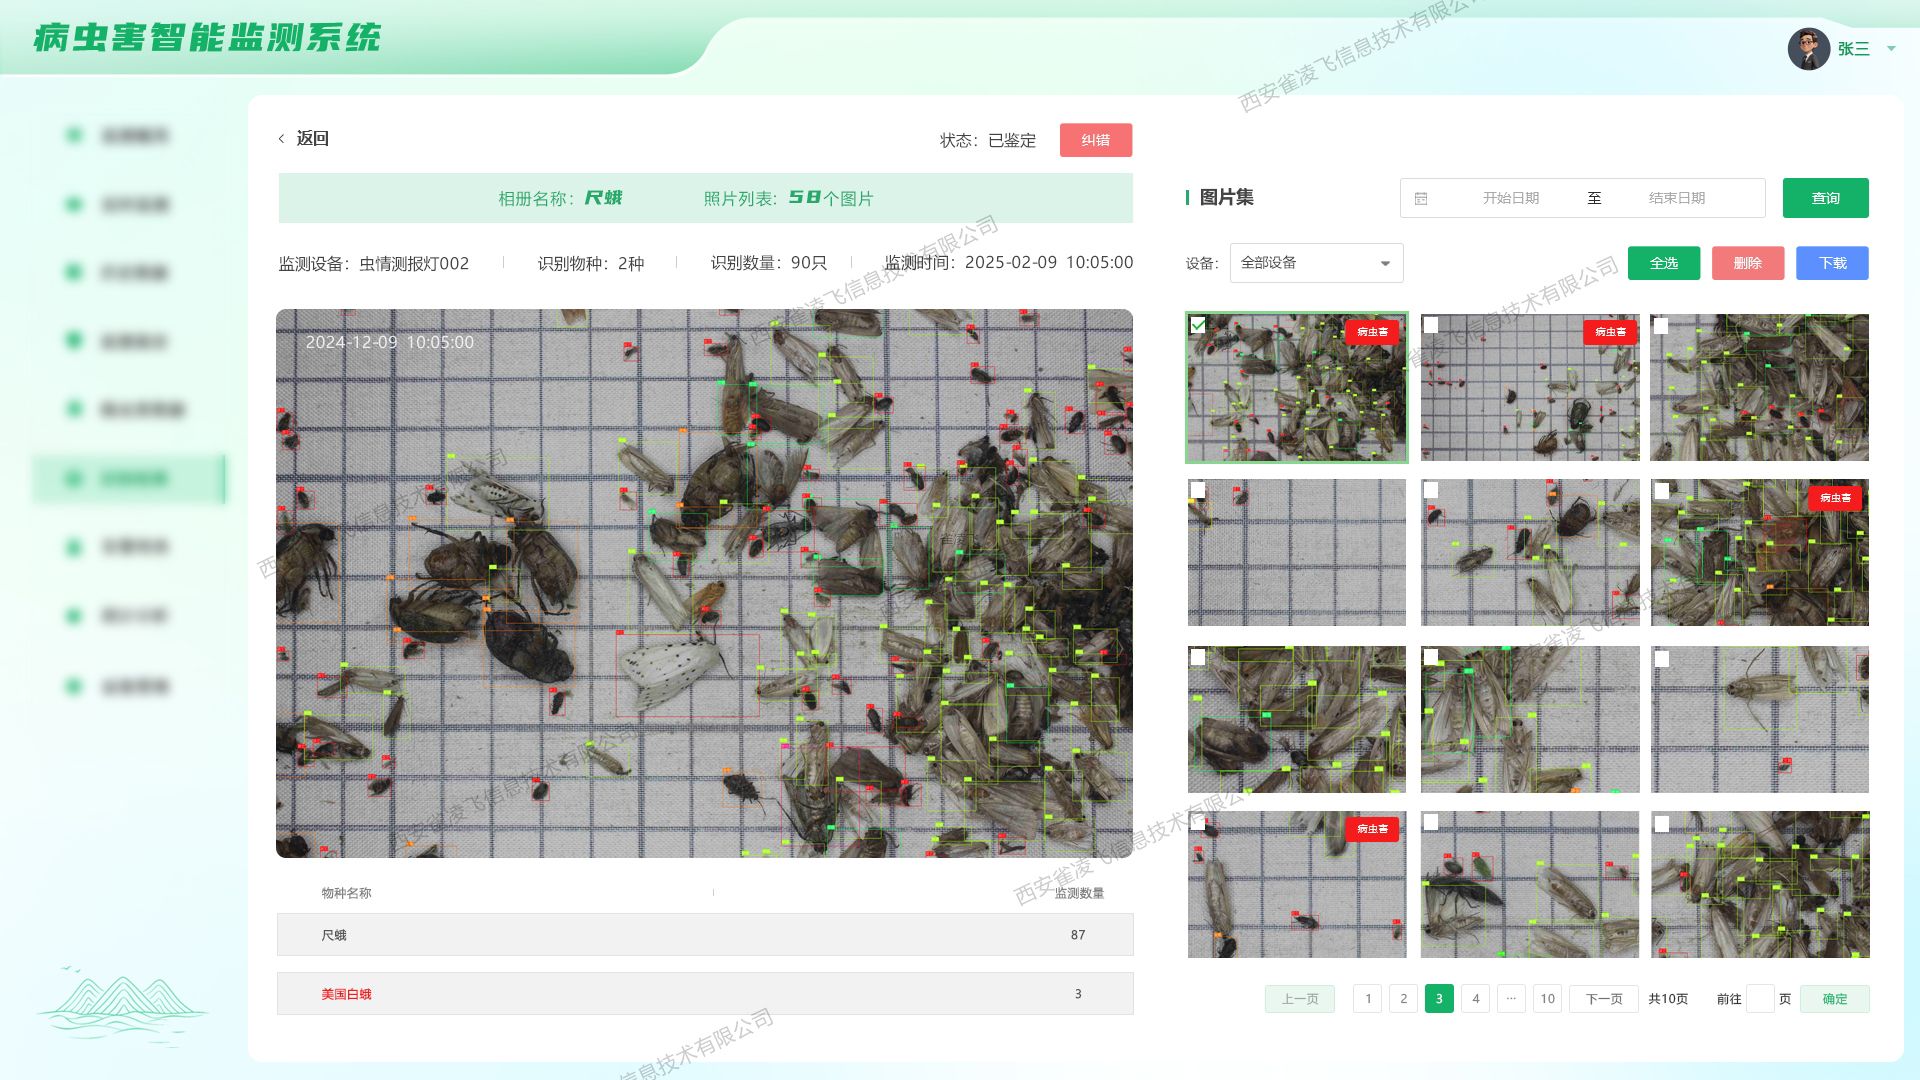Click red 病虫害 tag on first thumbnail
The image size is (1920, 1080).
click(x=1371, y=332)
